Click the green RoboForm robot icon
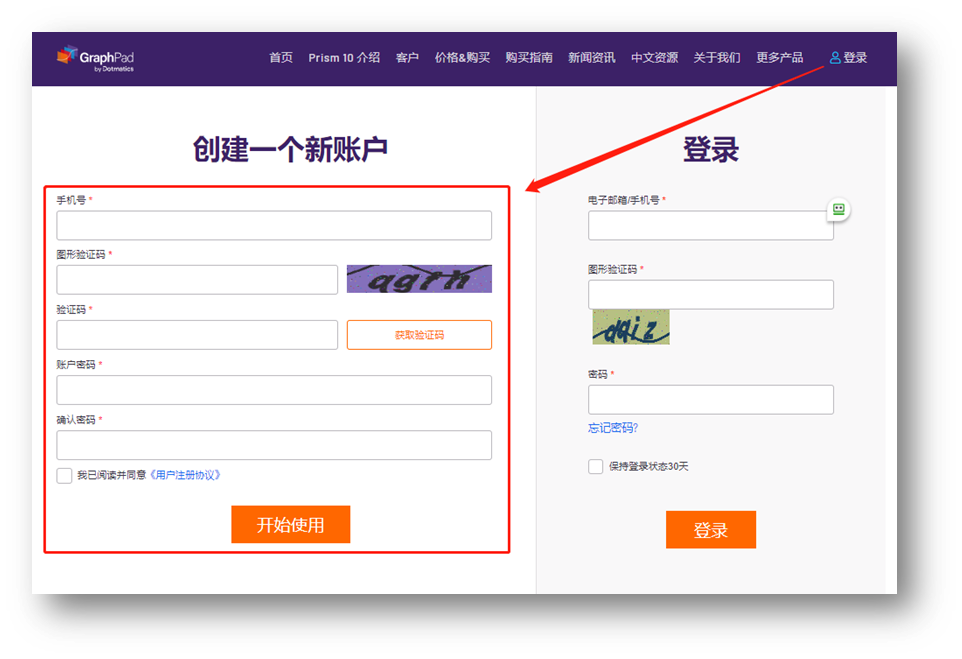The image size is (962, 659). pyautogui.click(x=837, y=209)
